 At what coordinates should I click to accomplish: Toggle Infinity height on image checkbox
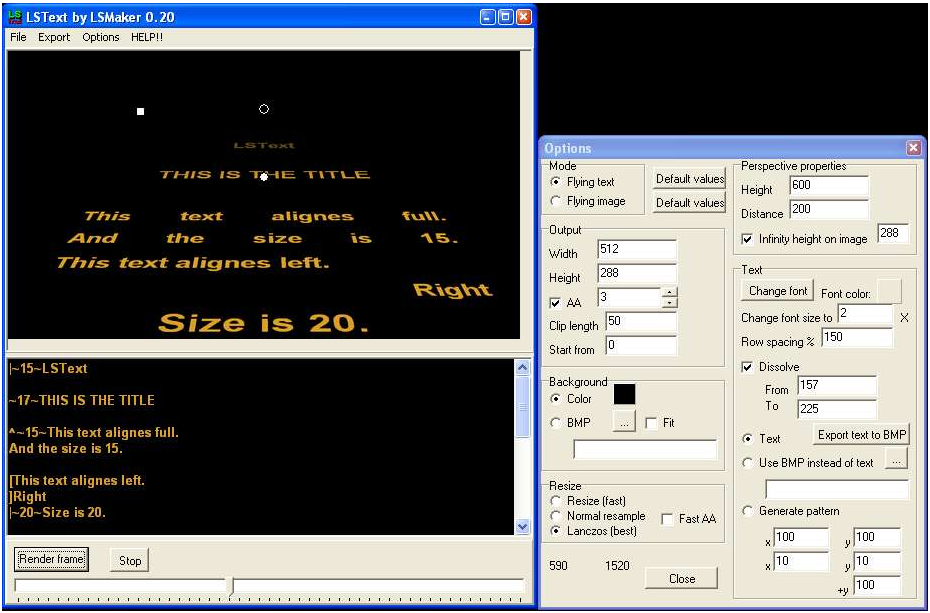pos(747,239)
